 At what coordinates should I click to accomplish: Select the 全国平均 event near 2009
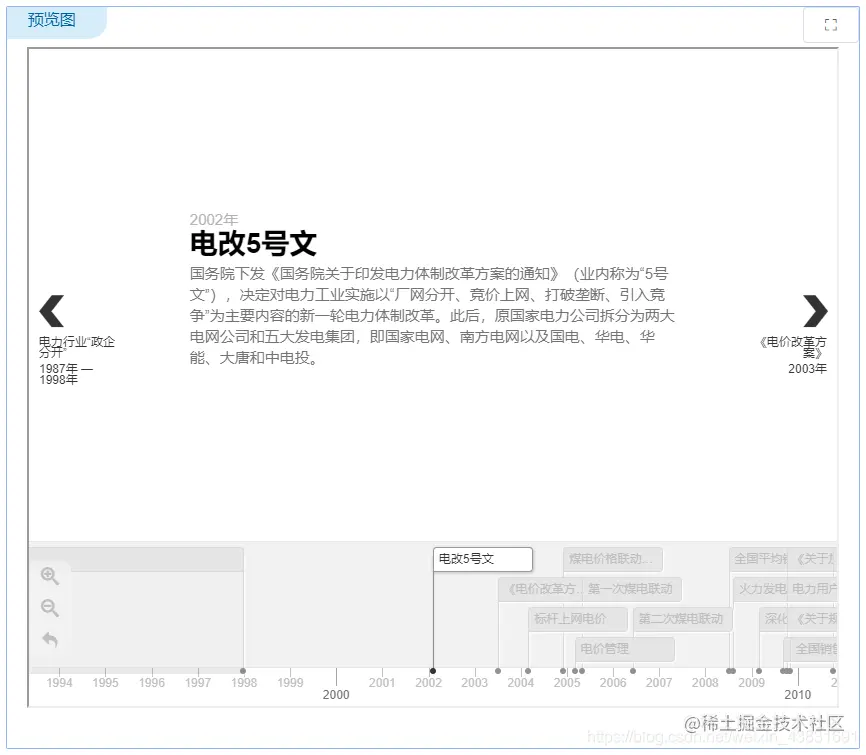[757, 559]
